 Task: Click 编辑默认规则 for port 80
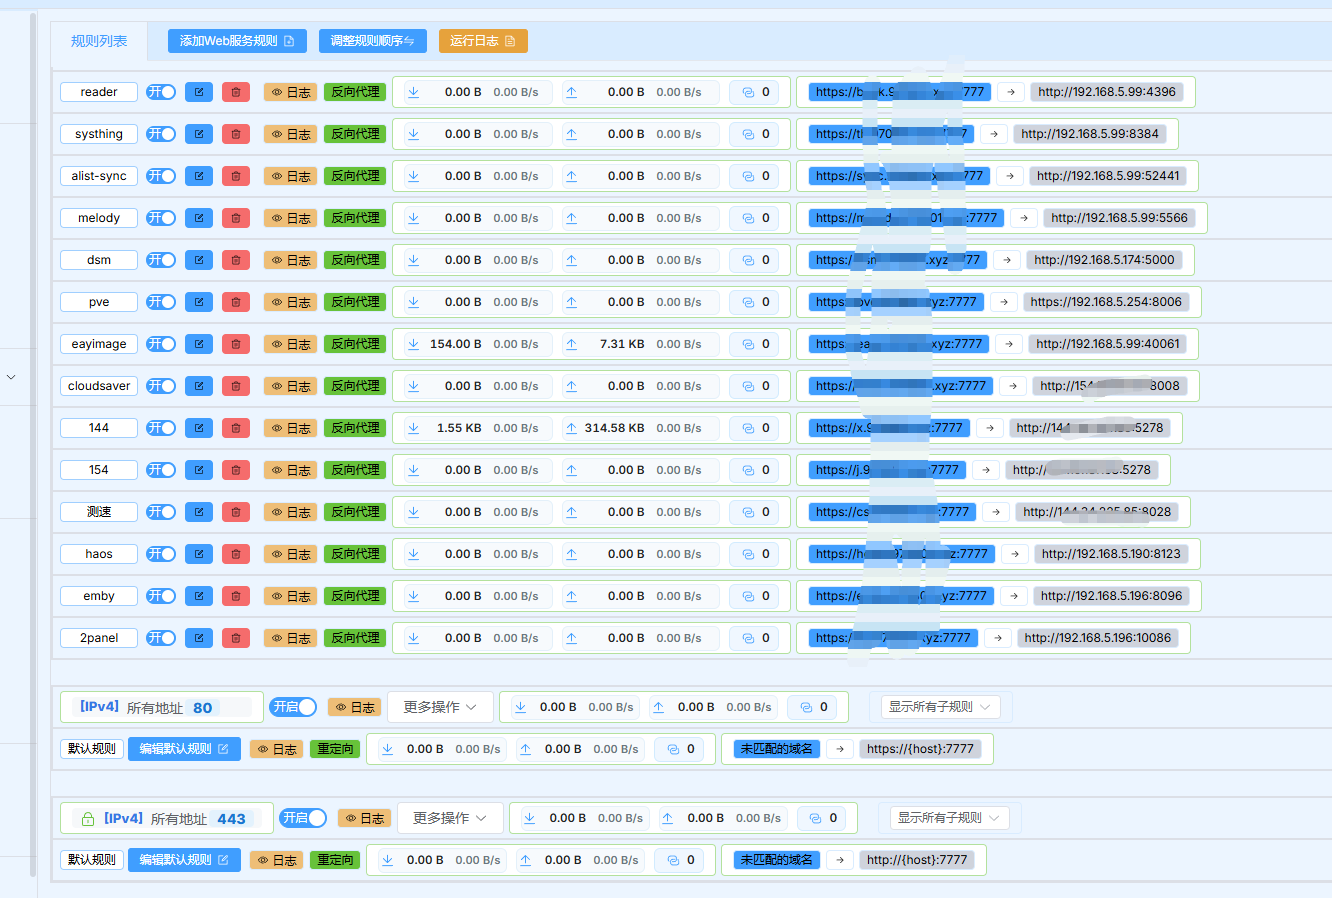184,749
